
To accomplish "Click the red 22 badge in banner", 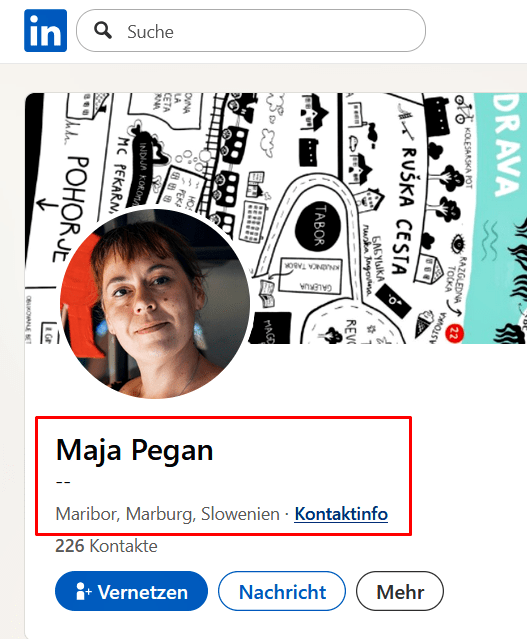I will [x=454, y=334].
